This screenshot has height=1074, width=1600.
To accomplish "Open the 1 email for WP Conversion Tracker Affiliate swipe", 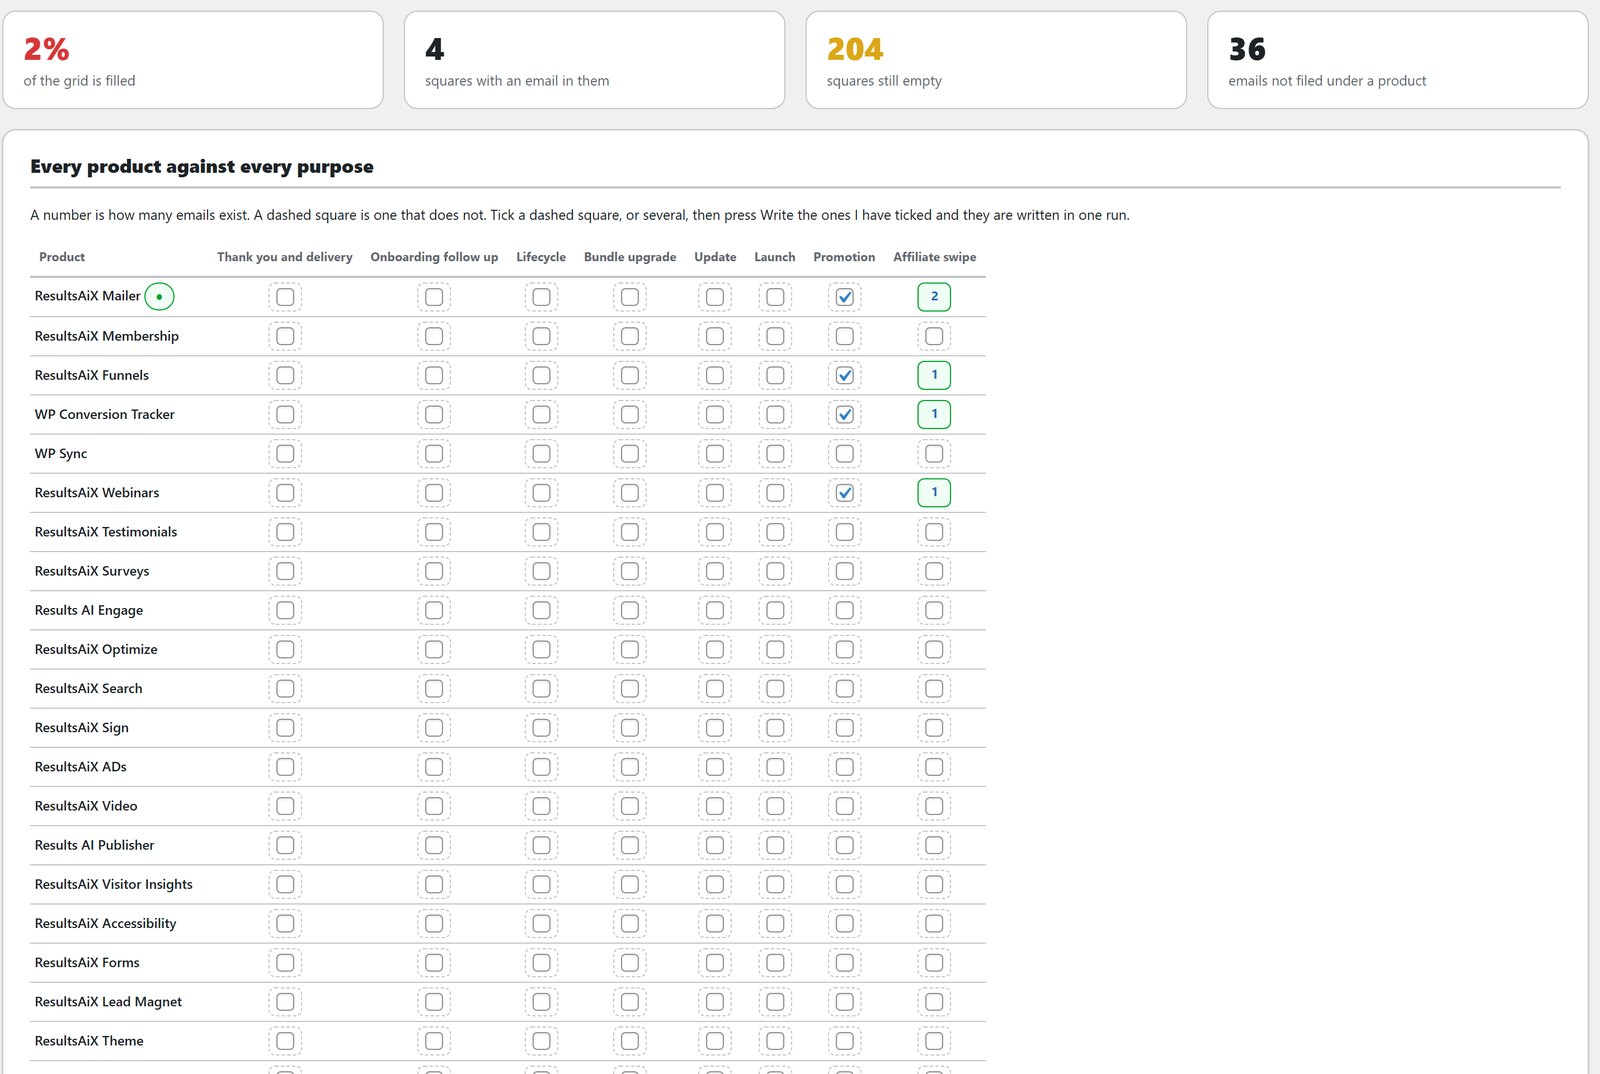I will coord(934,414).
